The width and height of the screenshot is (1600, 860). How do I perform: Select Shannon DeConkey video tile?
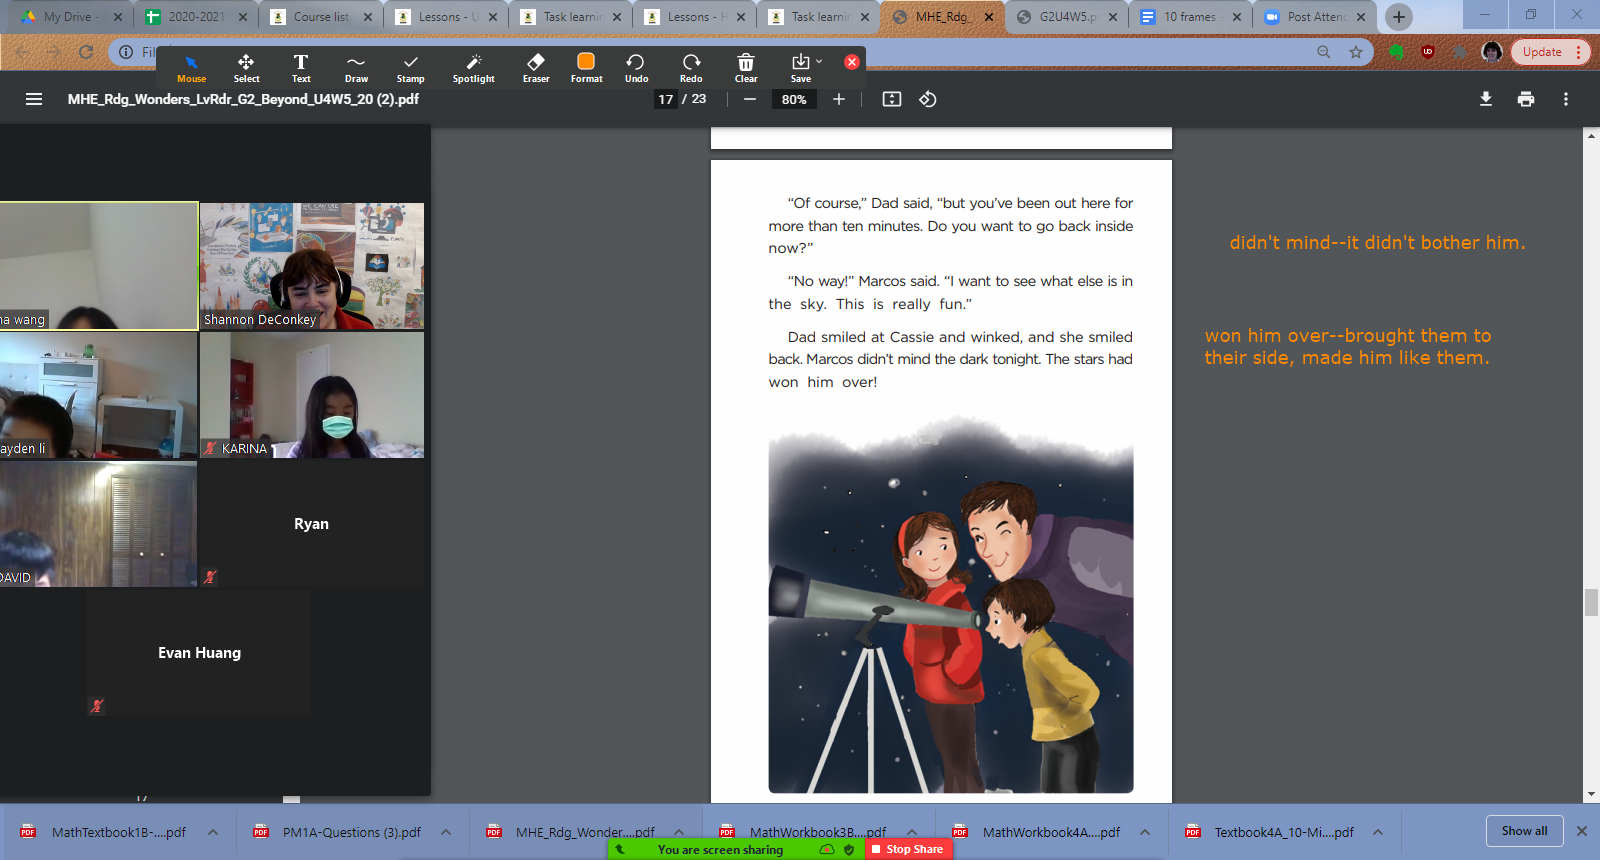[312, 266]
